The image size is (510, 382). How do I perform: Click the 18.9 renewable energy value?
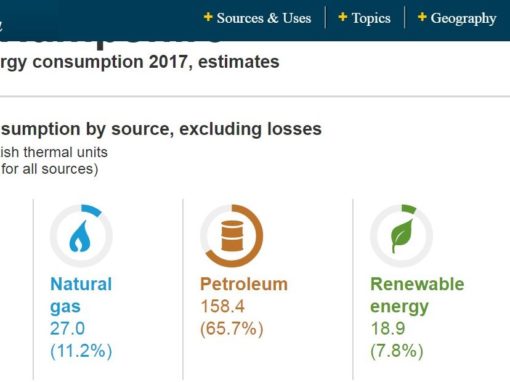(388, 328)
